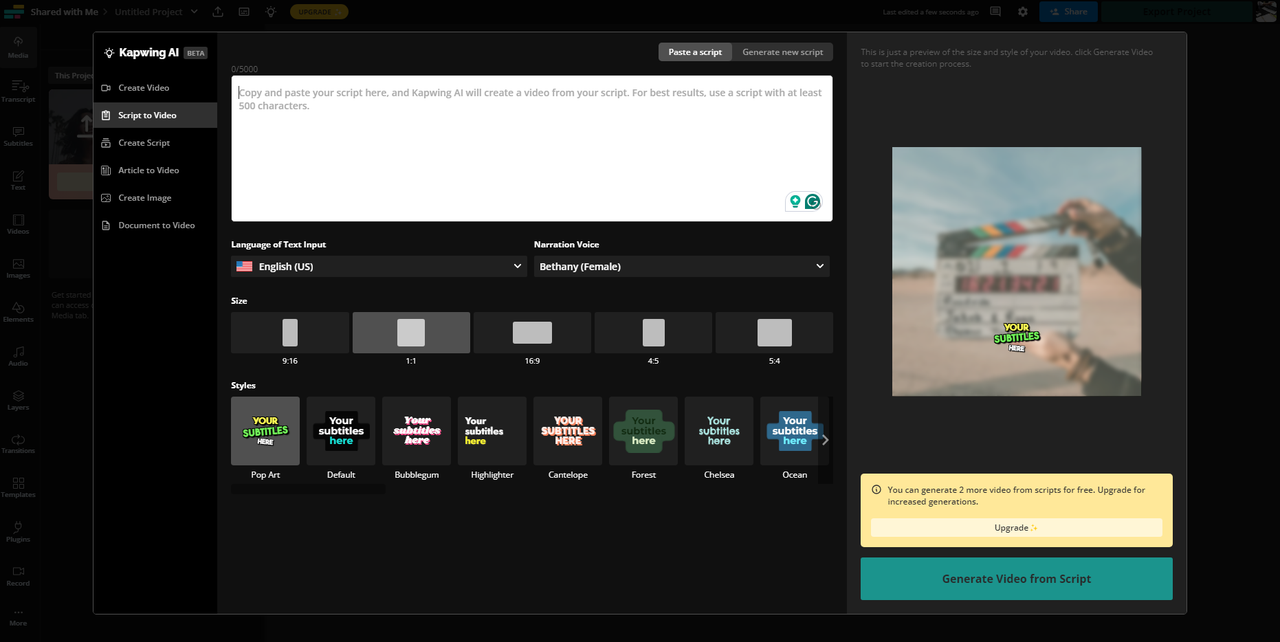This screenshot has width=1280, height=642.
Task: Click the Share button in top bar
Action: [1068, 12]
